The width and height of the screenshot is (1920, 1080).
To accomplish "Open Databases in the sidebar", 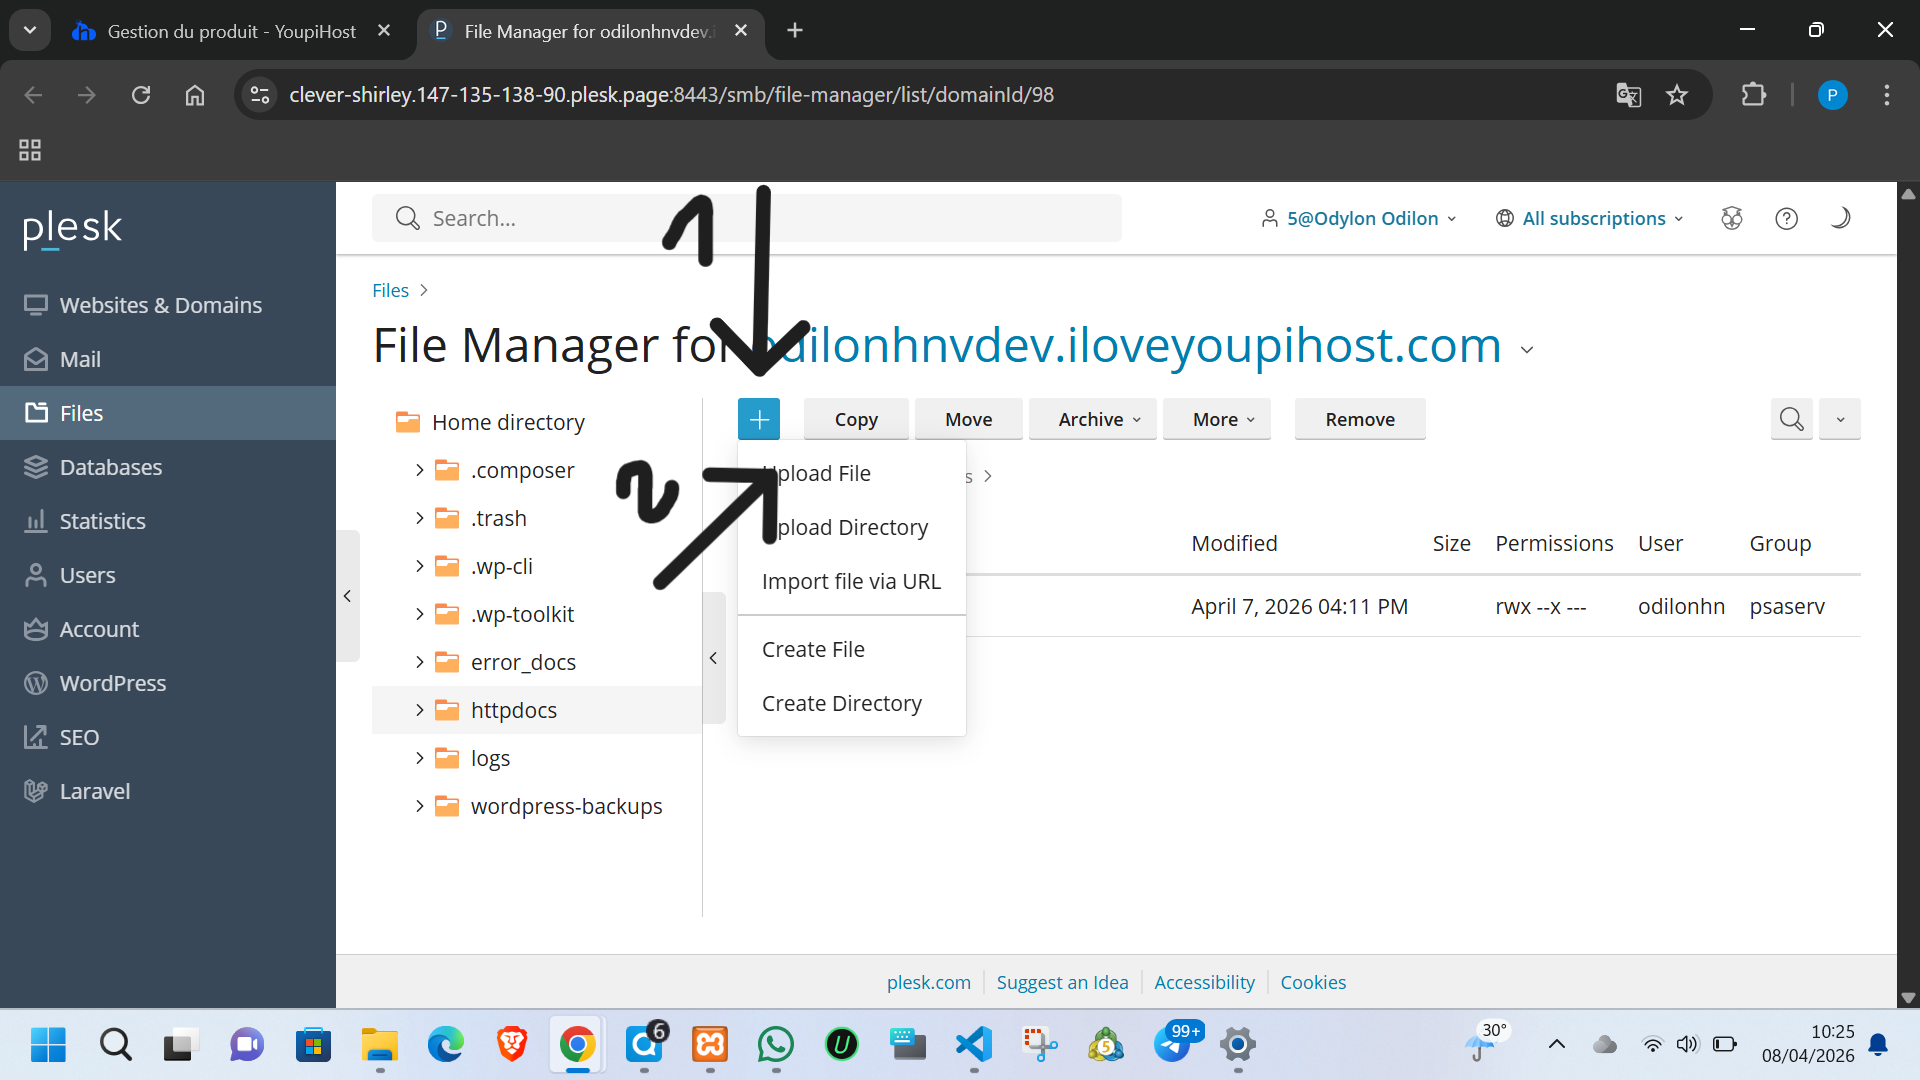I will (x=110, y=467).
